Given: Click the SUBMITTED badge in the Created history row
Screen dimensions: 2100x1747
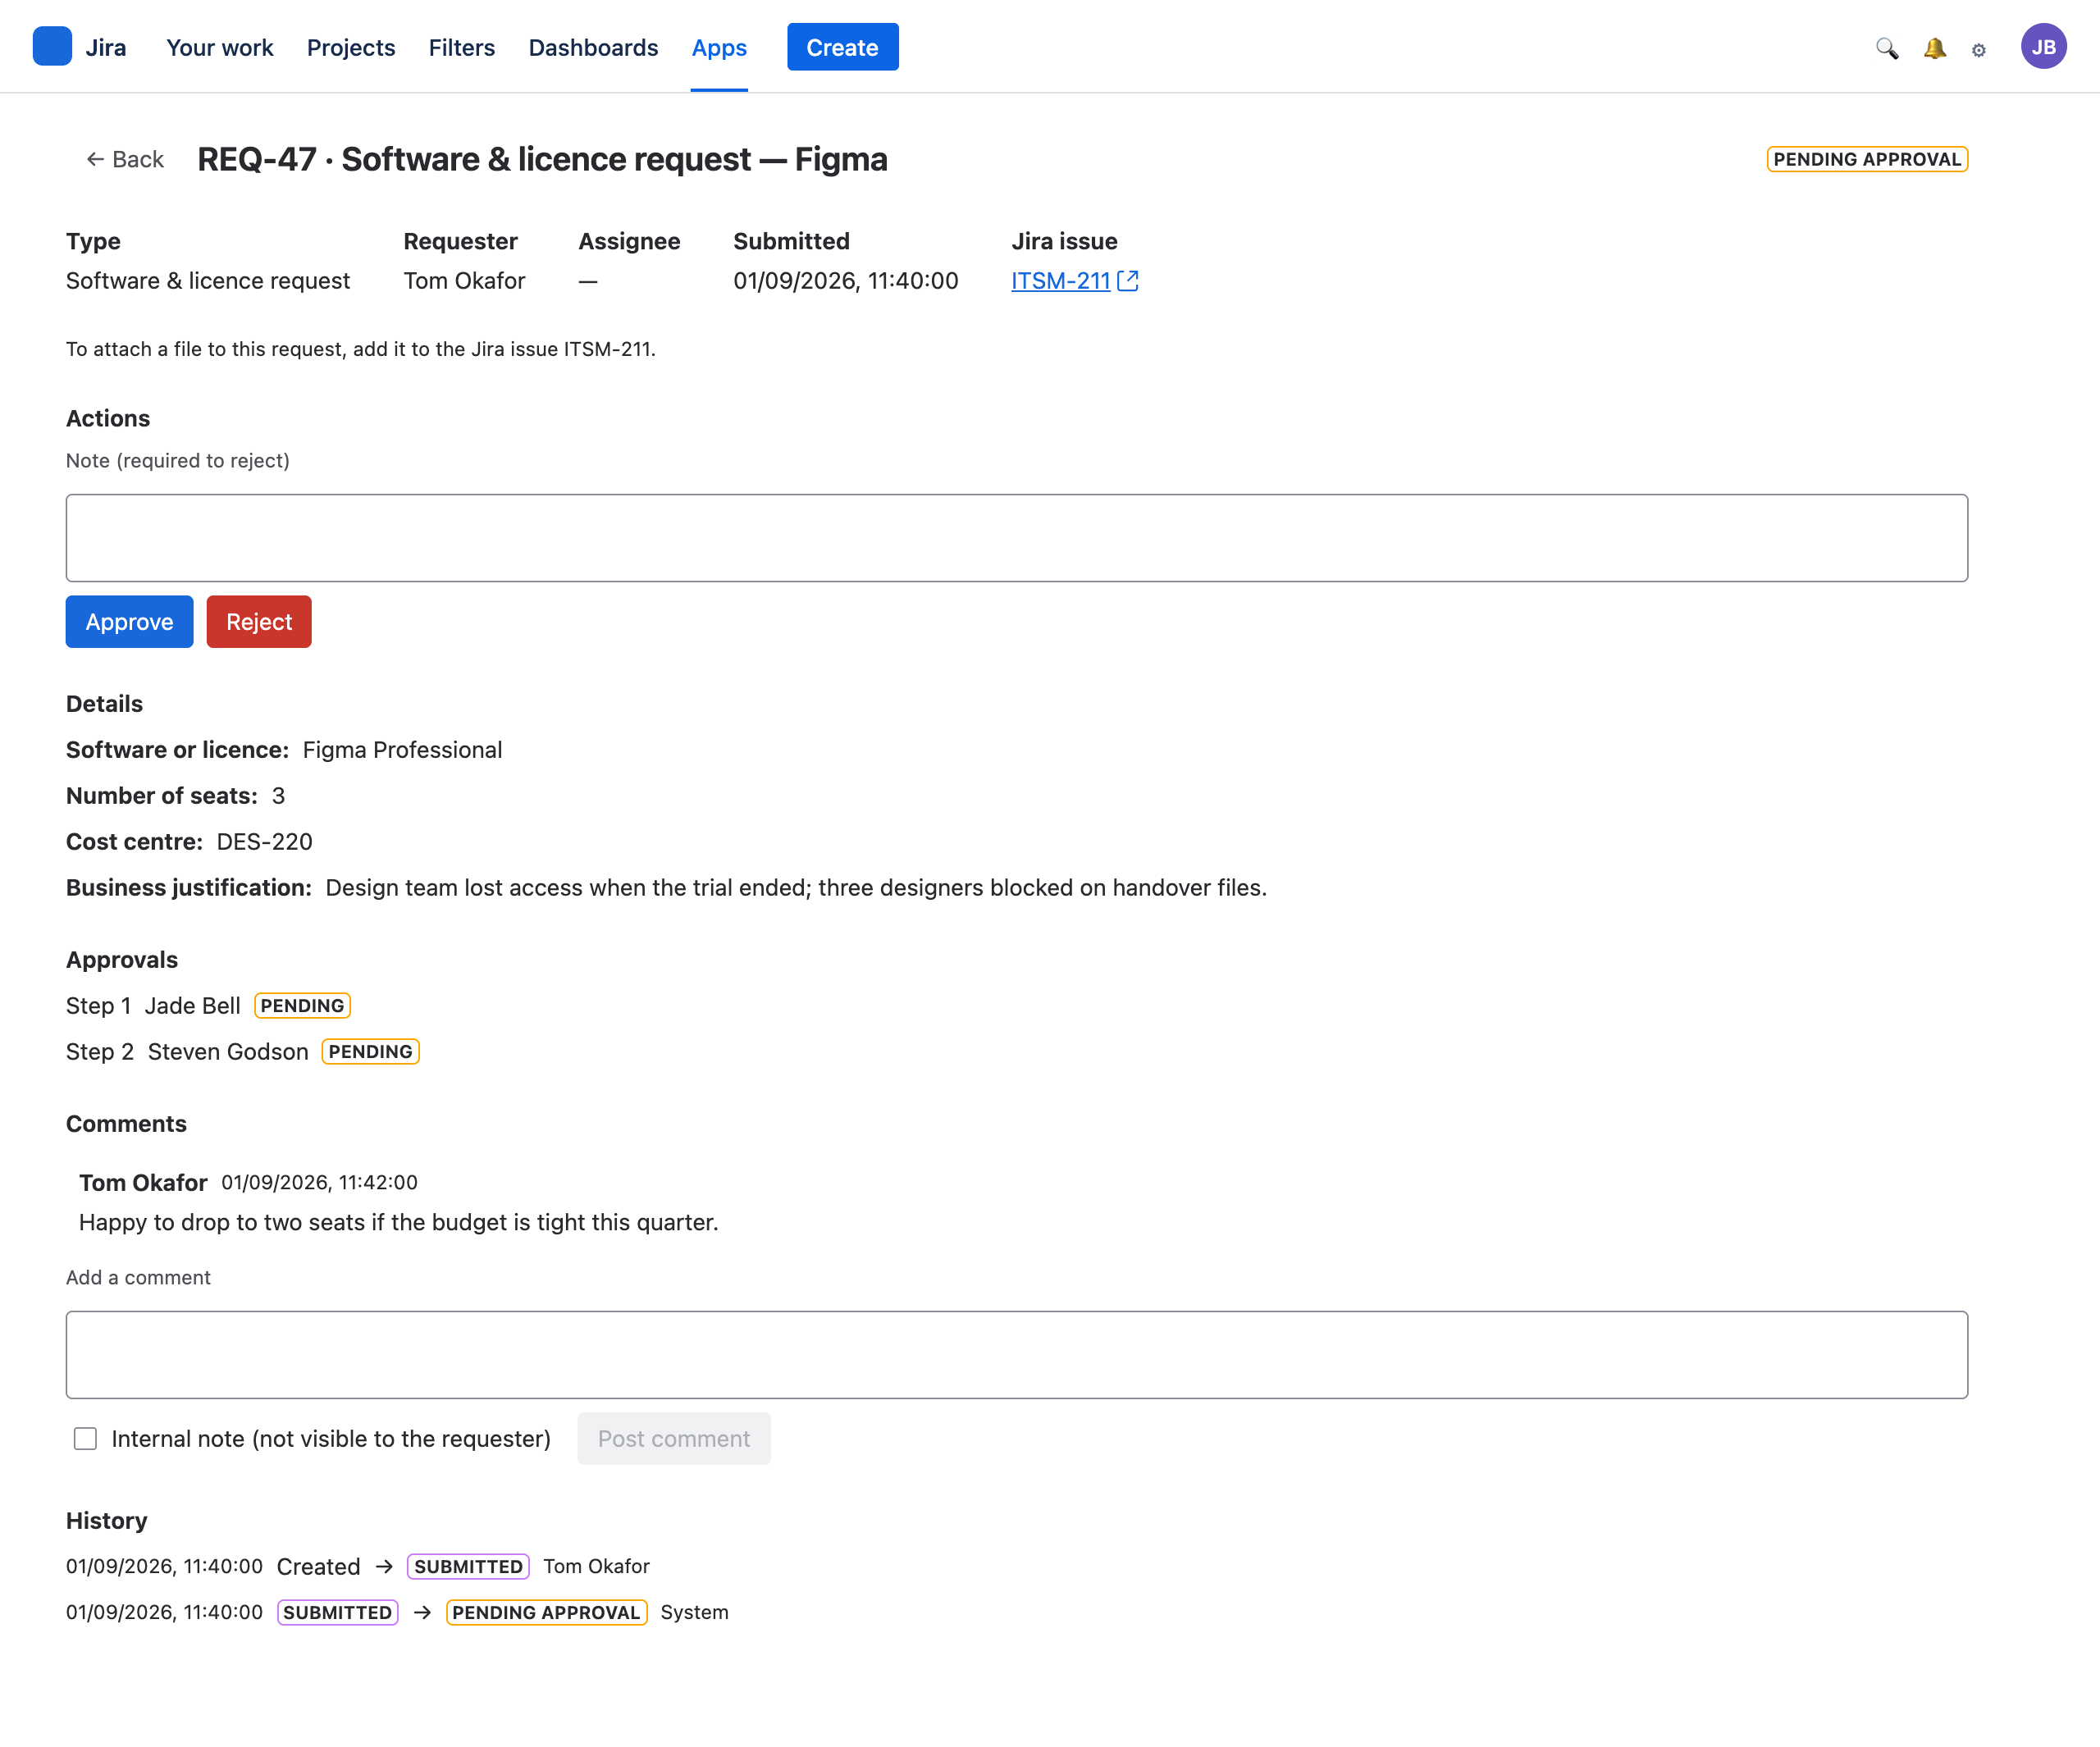Looking at the screenshot, I should click(468, 1566).
